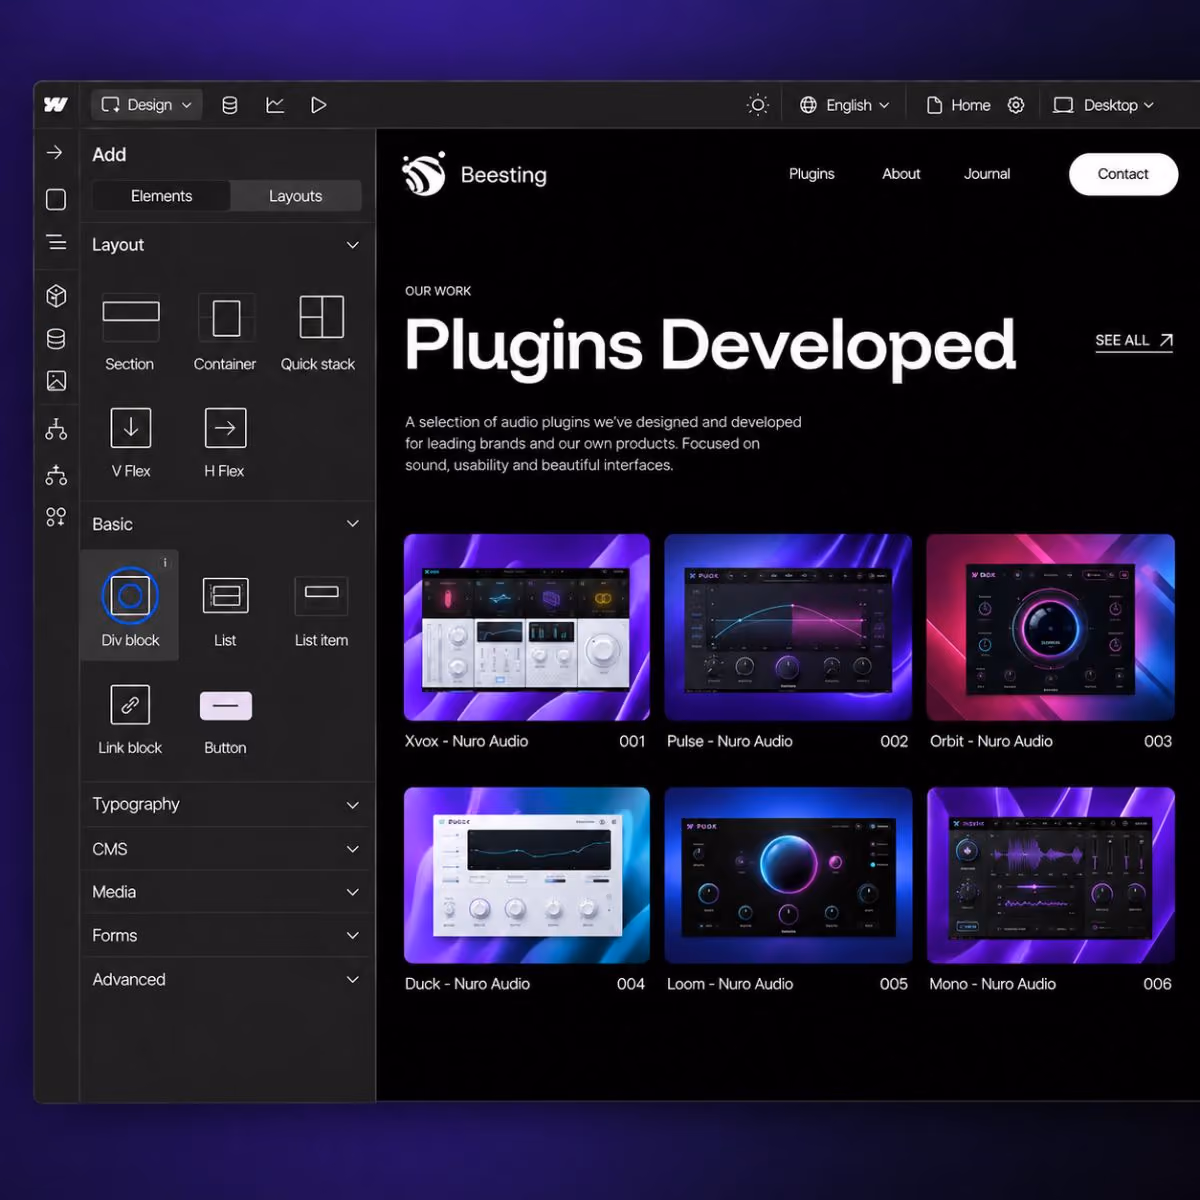Click the Preview play icon
This screenshot has height=1200, width=1200.
319,105
